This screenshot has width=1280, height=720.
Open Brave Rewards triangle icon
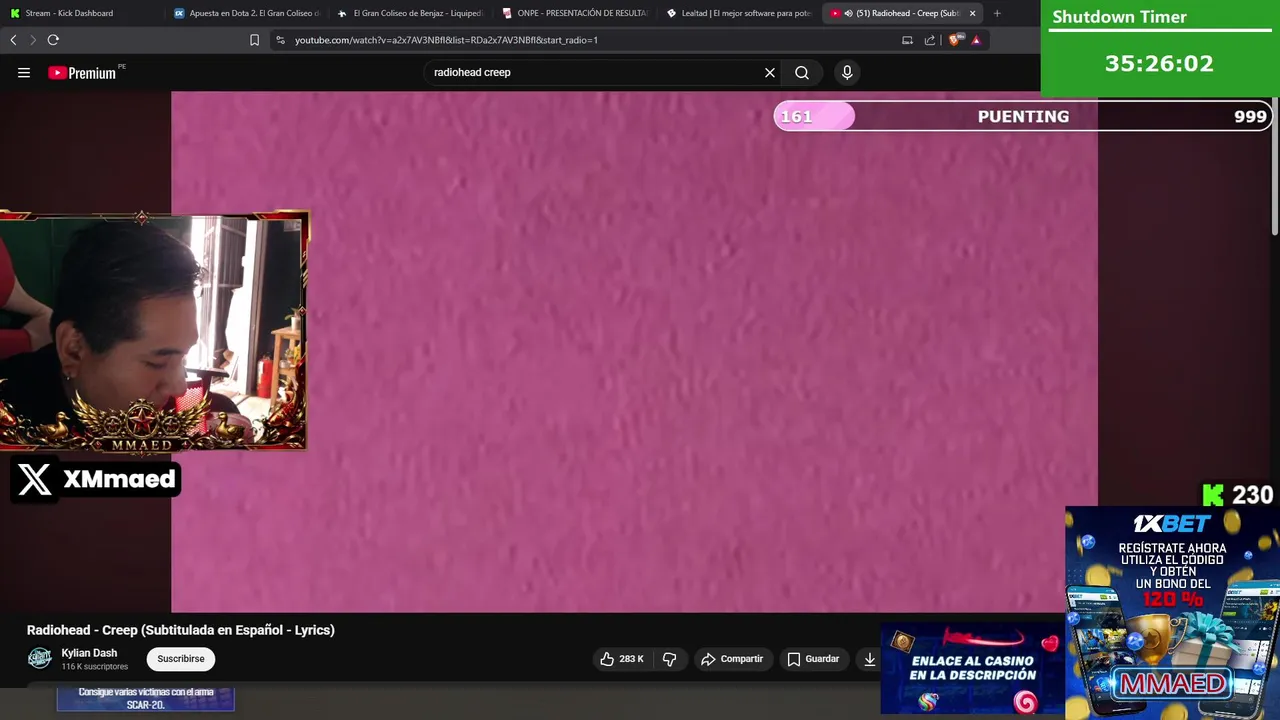pos(976,40)
